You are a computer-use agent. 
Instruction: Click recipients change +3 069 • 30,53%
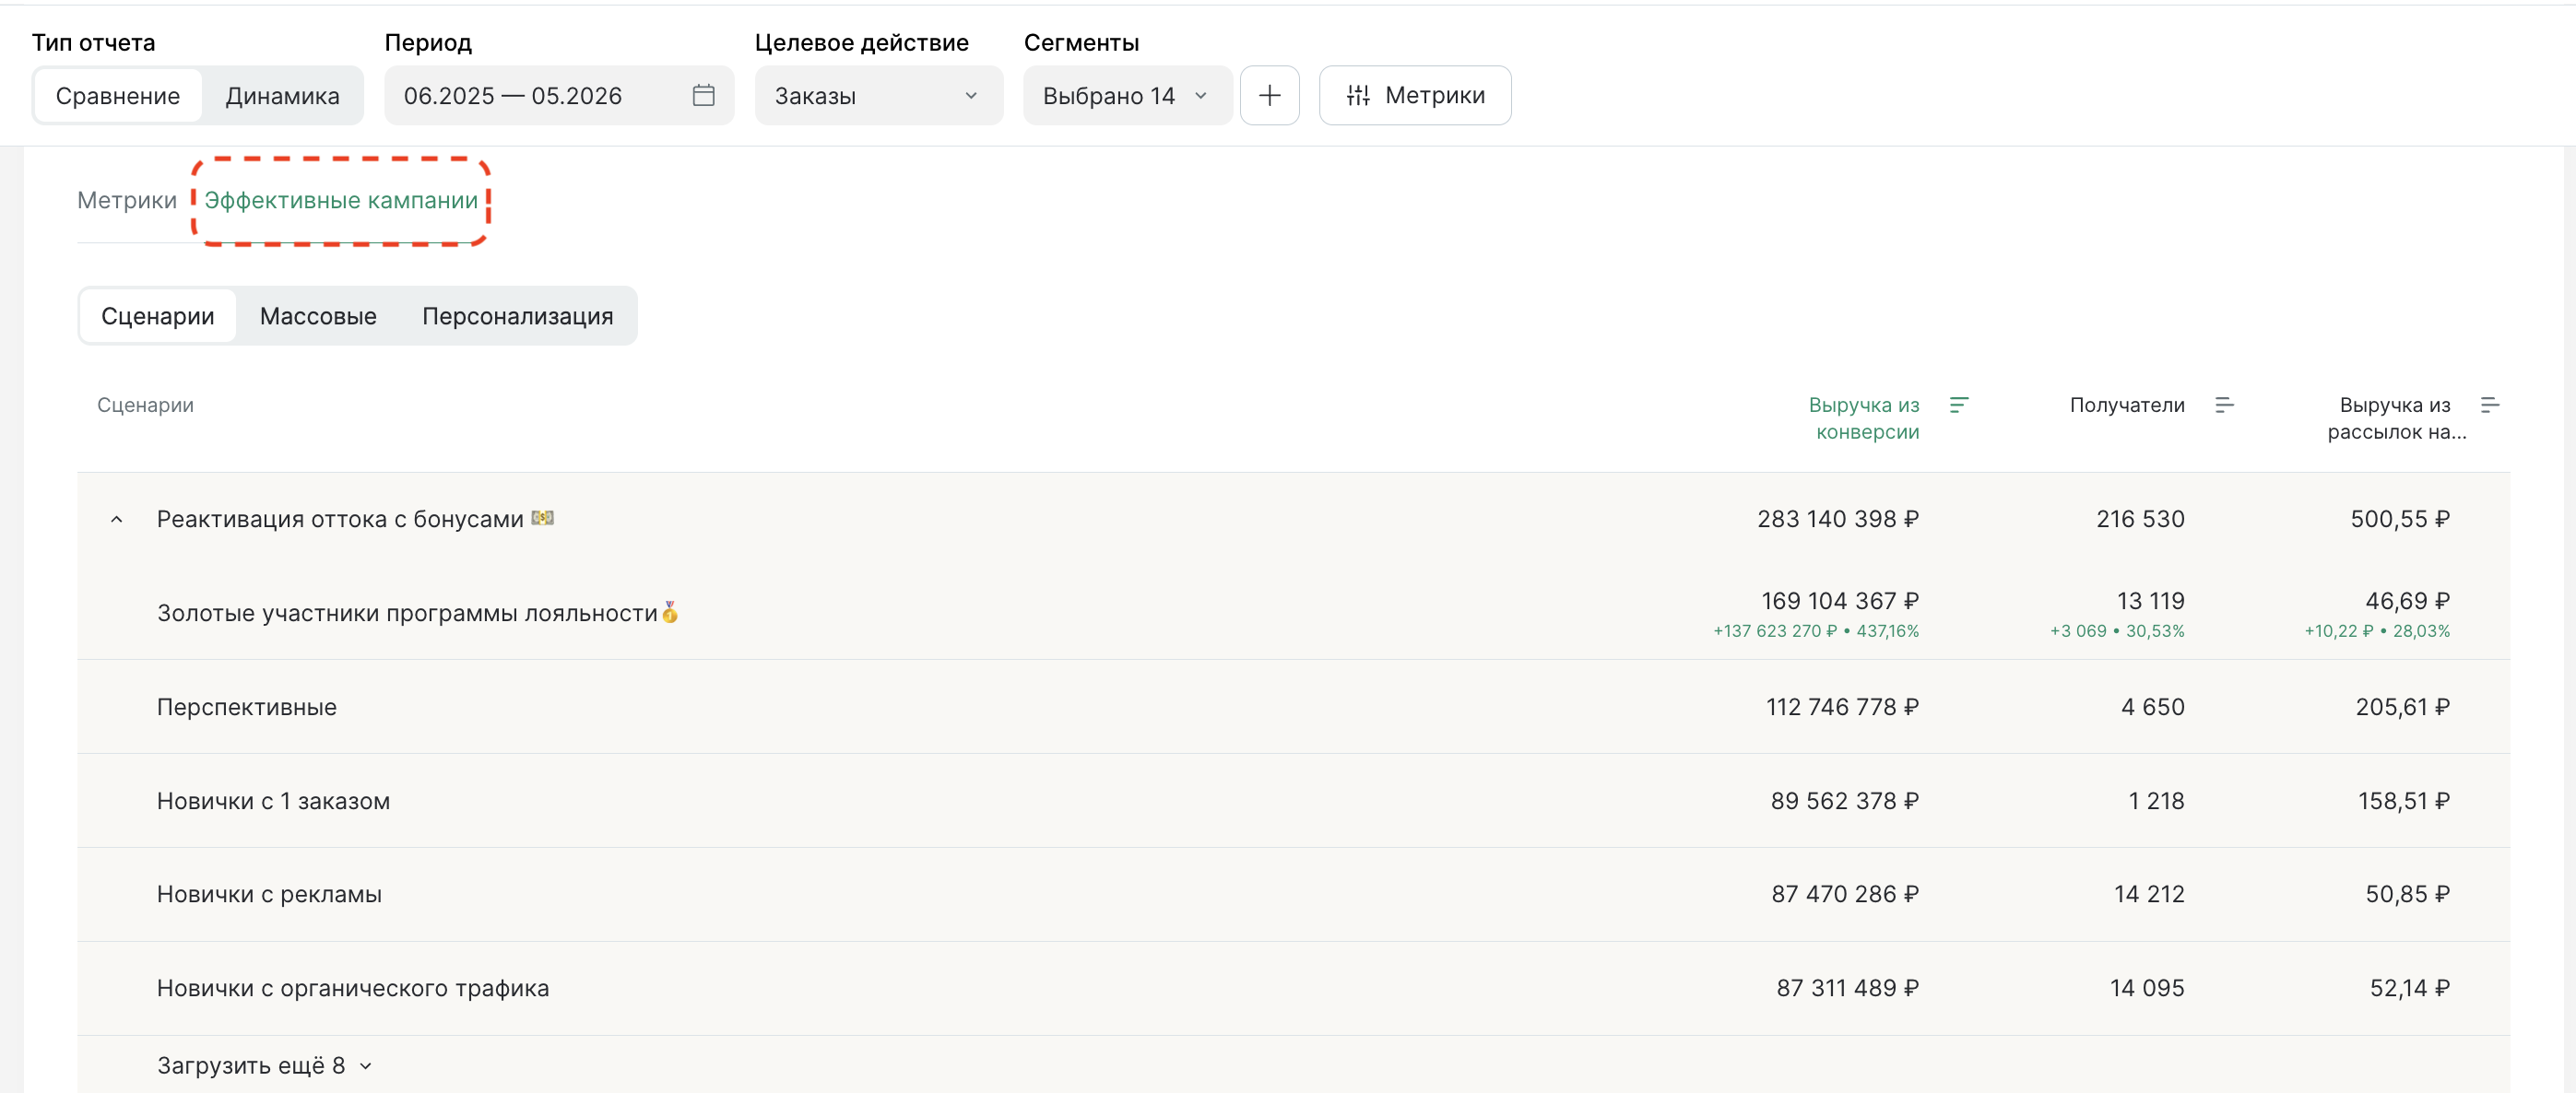pos(2117,631)
